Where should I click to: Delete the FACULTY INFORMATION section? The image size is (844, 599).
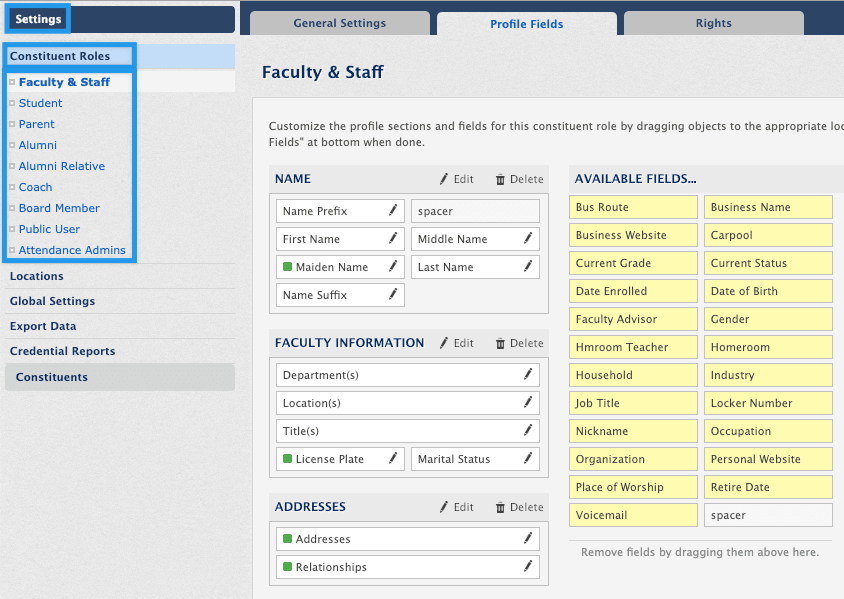point(519,343)
